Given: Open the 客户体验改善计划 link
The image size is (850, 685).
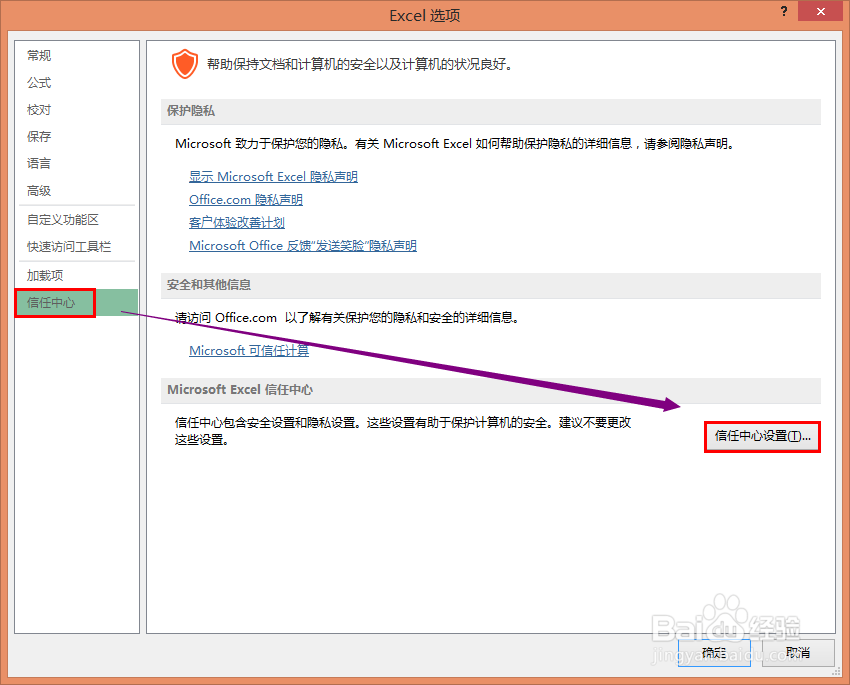Looking at the screenshot, I should [237, 223].
